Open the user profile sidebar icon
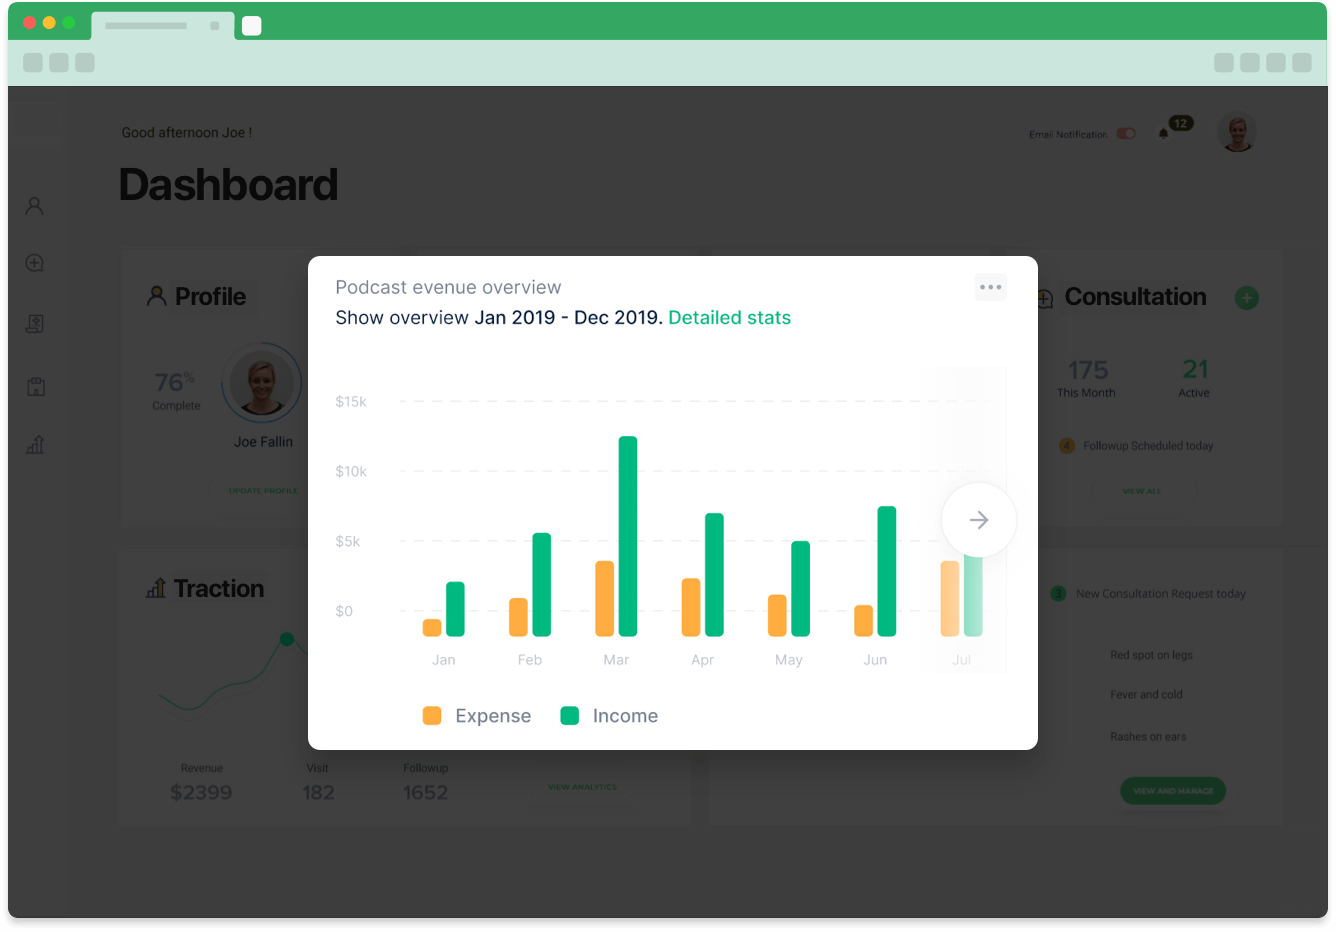 pos(34,206)
